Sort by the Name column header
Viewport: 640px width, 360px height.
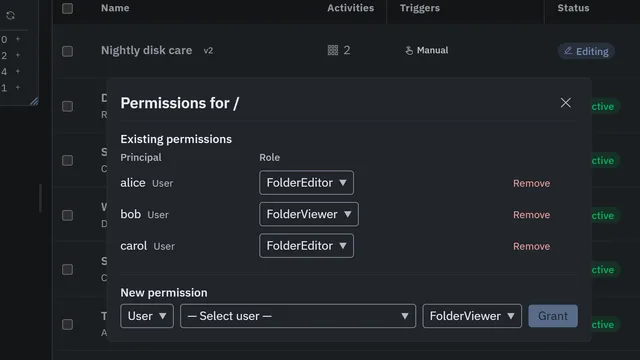point(115,8)
